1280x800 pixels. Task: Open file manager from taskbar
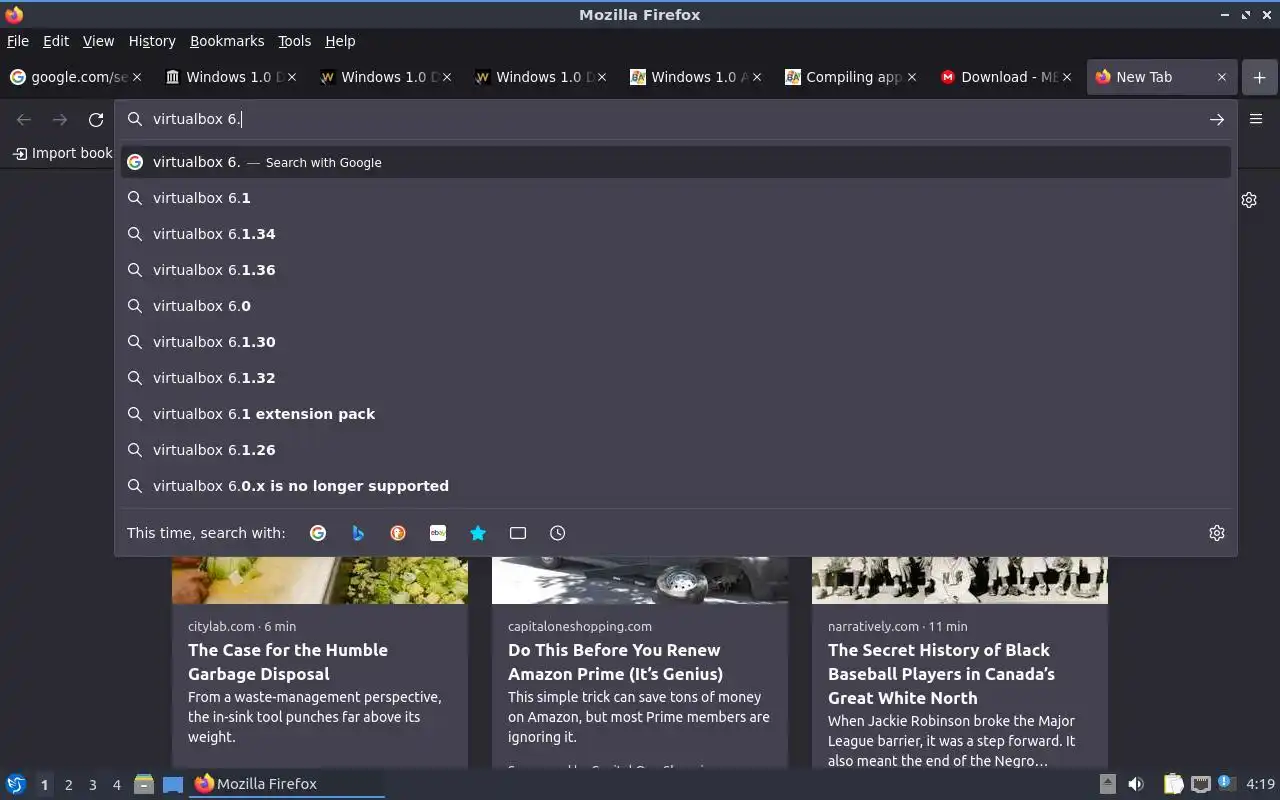click(x=144, y=784)
